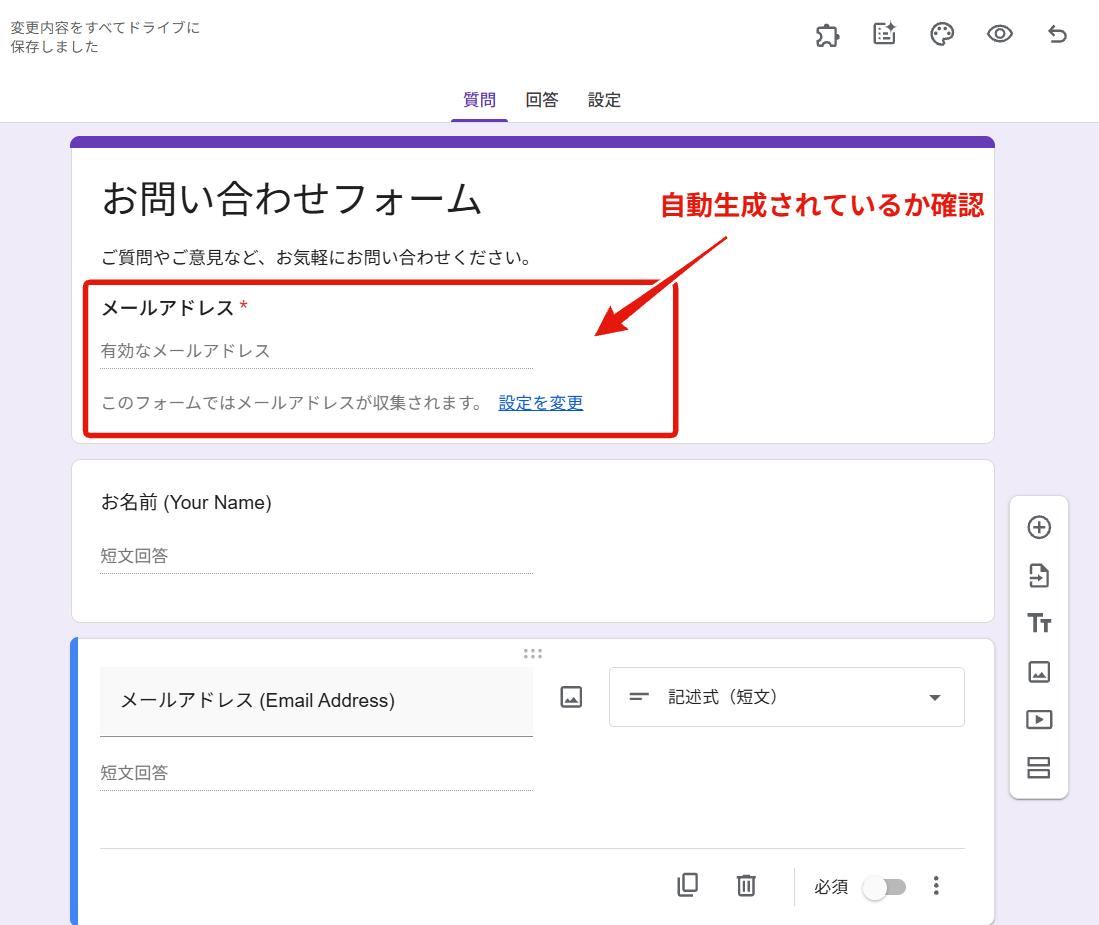Add a new question from sidebar
The image size is (1099, 925).
[x=1039, y=527]
